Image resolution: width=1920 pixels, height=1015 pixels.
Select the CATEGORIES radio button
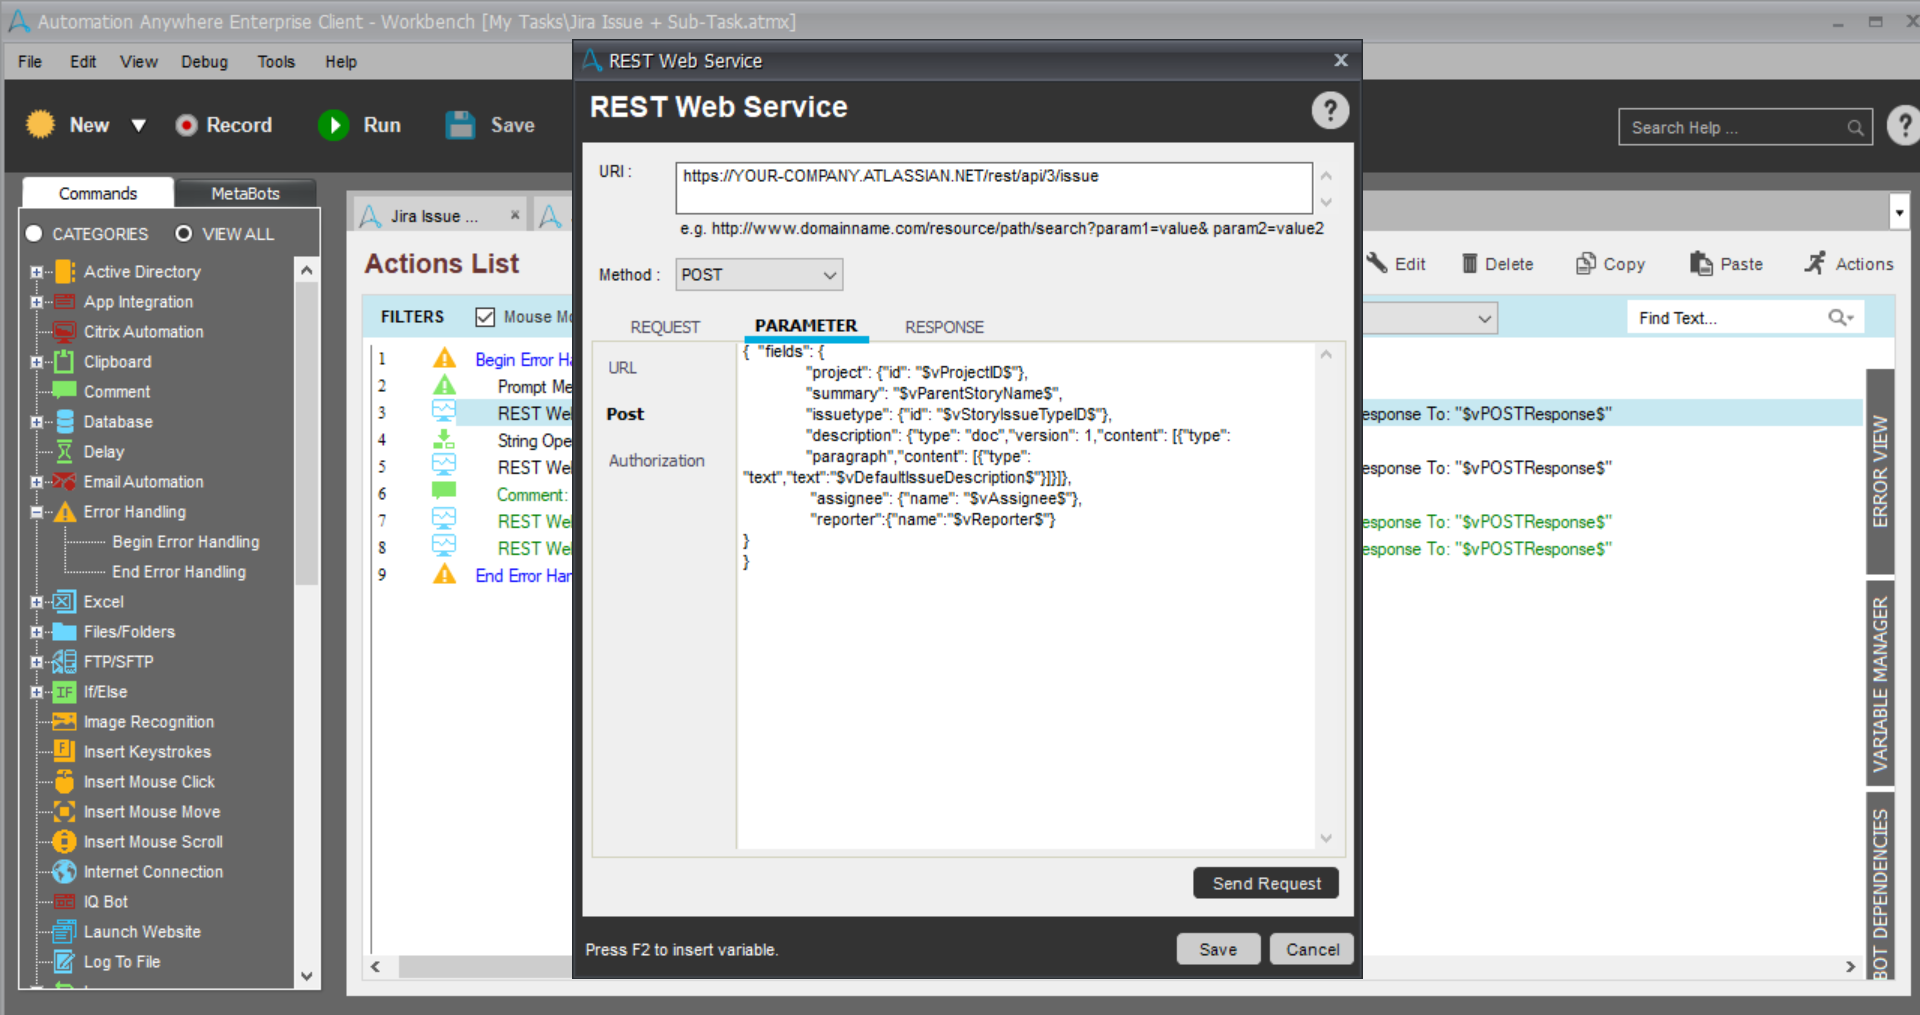tap(34, 234)
